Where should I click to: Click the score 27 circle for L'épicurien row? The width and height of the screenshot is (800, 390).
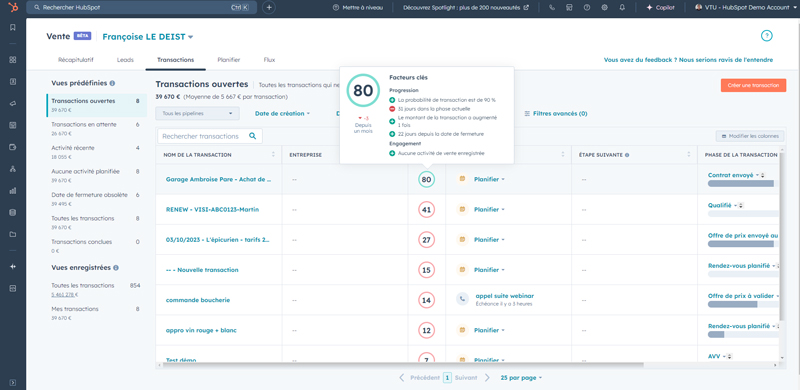point(427,239)
